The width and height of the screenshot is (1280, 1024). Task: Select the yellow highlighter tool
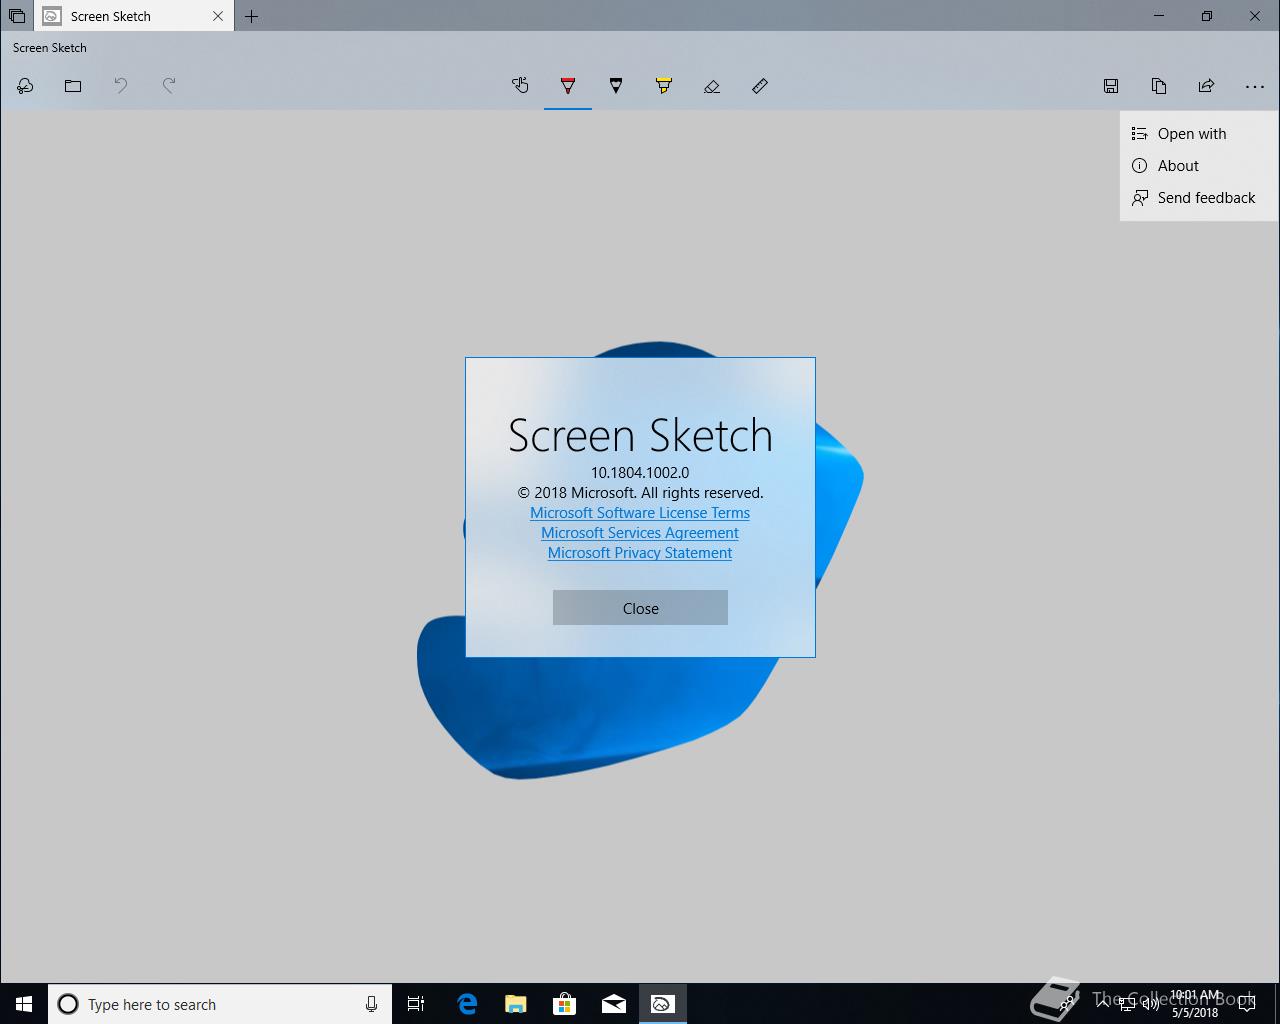coord(664,86)
